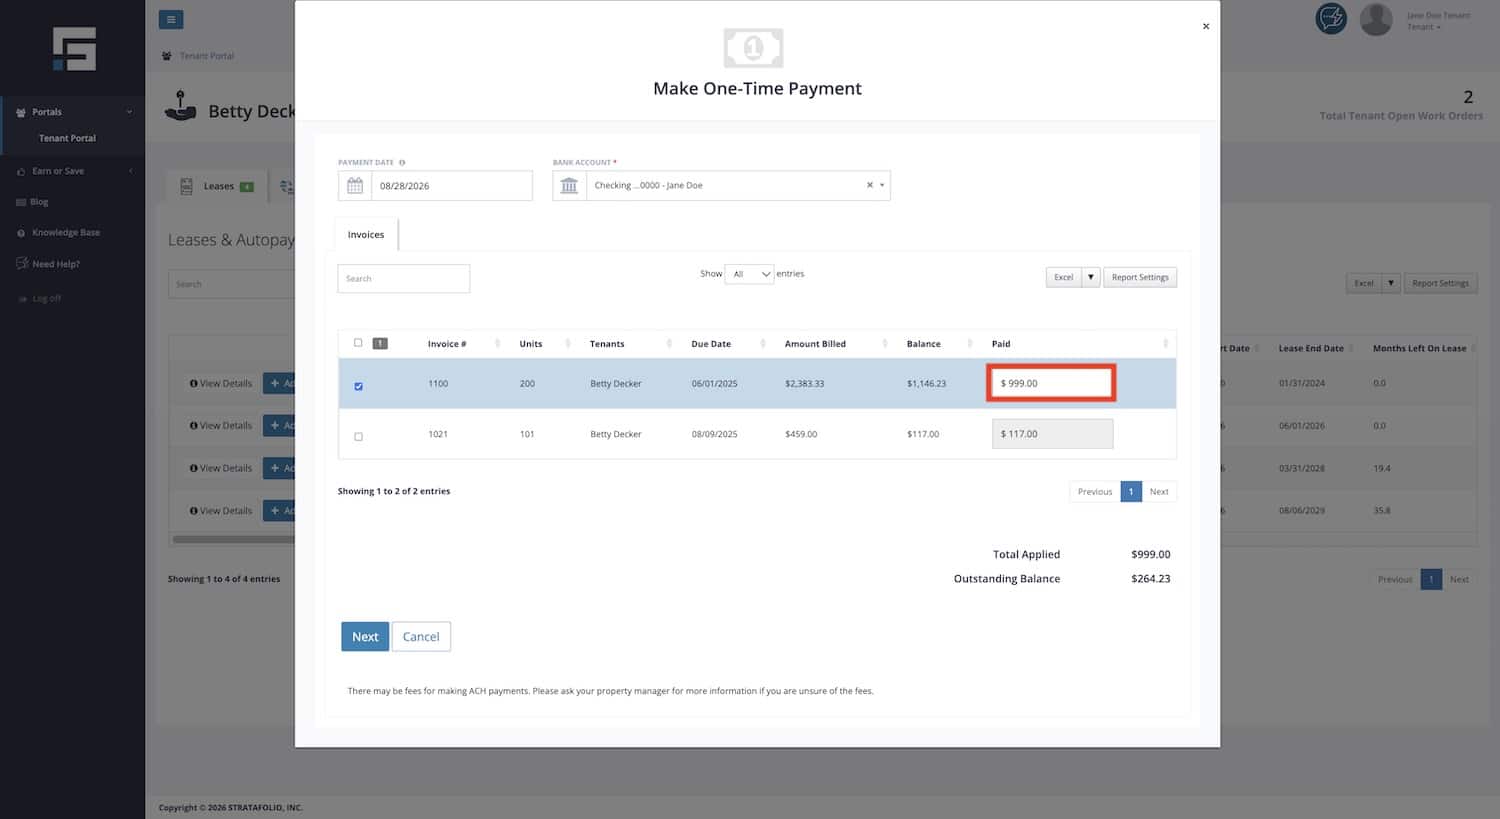
Task: Check invoice 1021 checkbox
Action: pos(358,437)
